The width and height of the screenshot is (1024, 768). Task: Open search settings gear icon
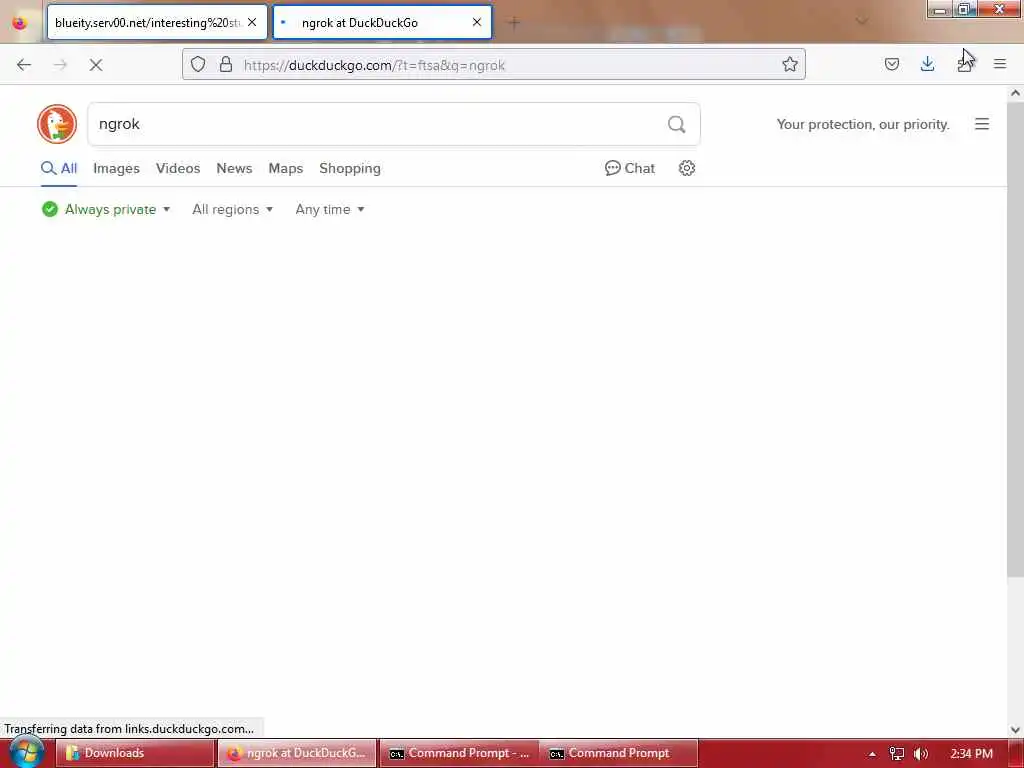pos(686,168)
